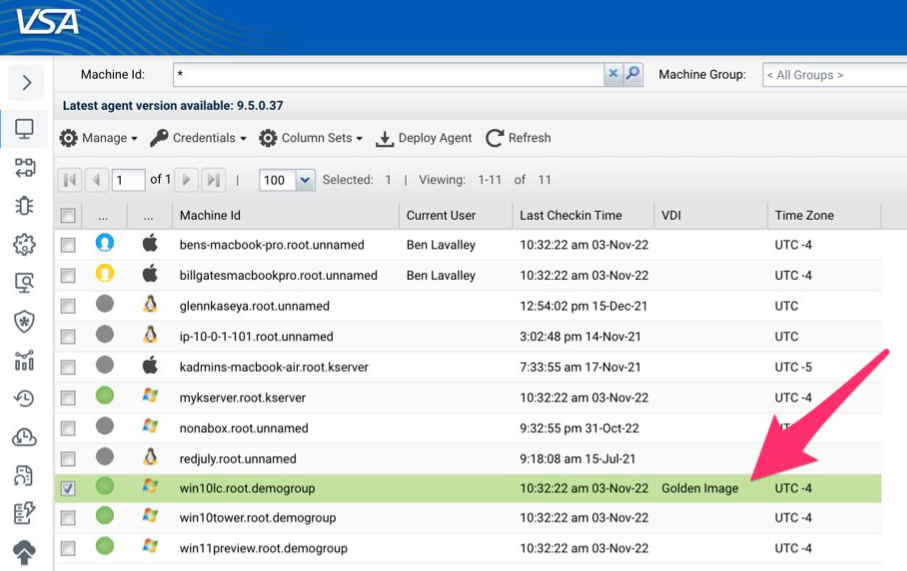907x571 pixels.
Task: Open the shield security sidebar icon
Action: (x=24, y=321)
